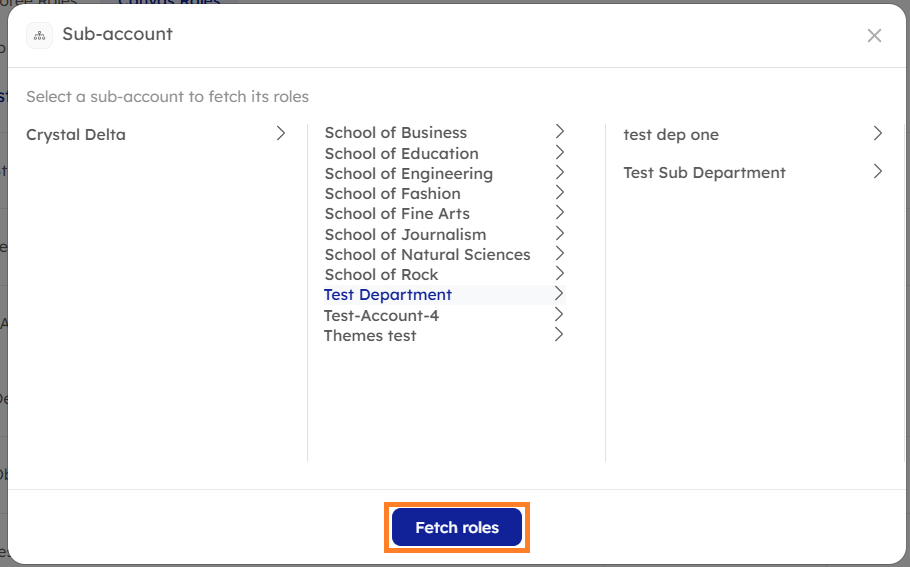Select School of Business sub-account
Viewport: 910px width, 567px height.
click(396, 133)
